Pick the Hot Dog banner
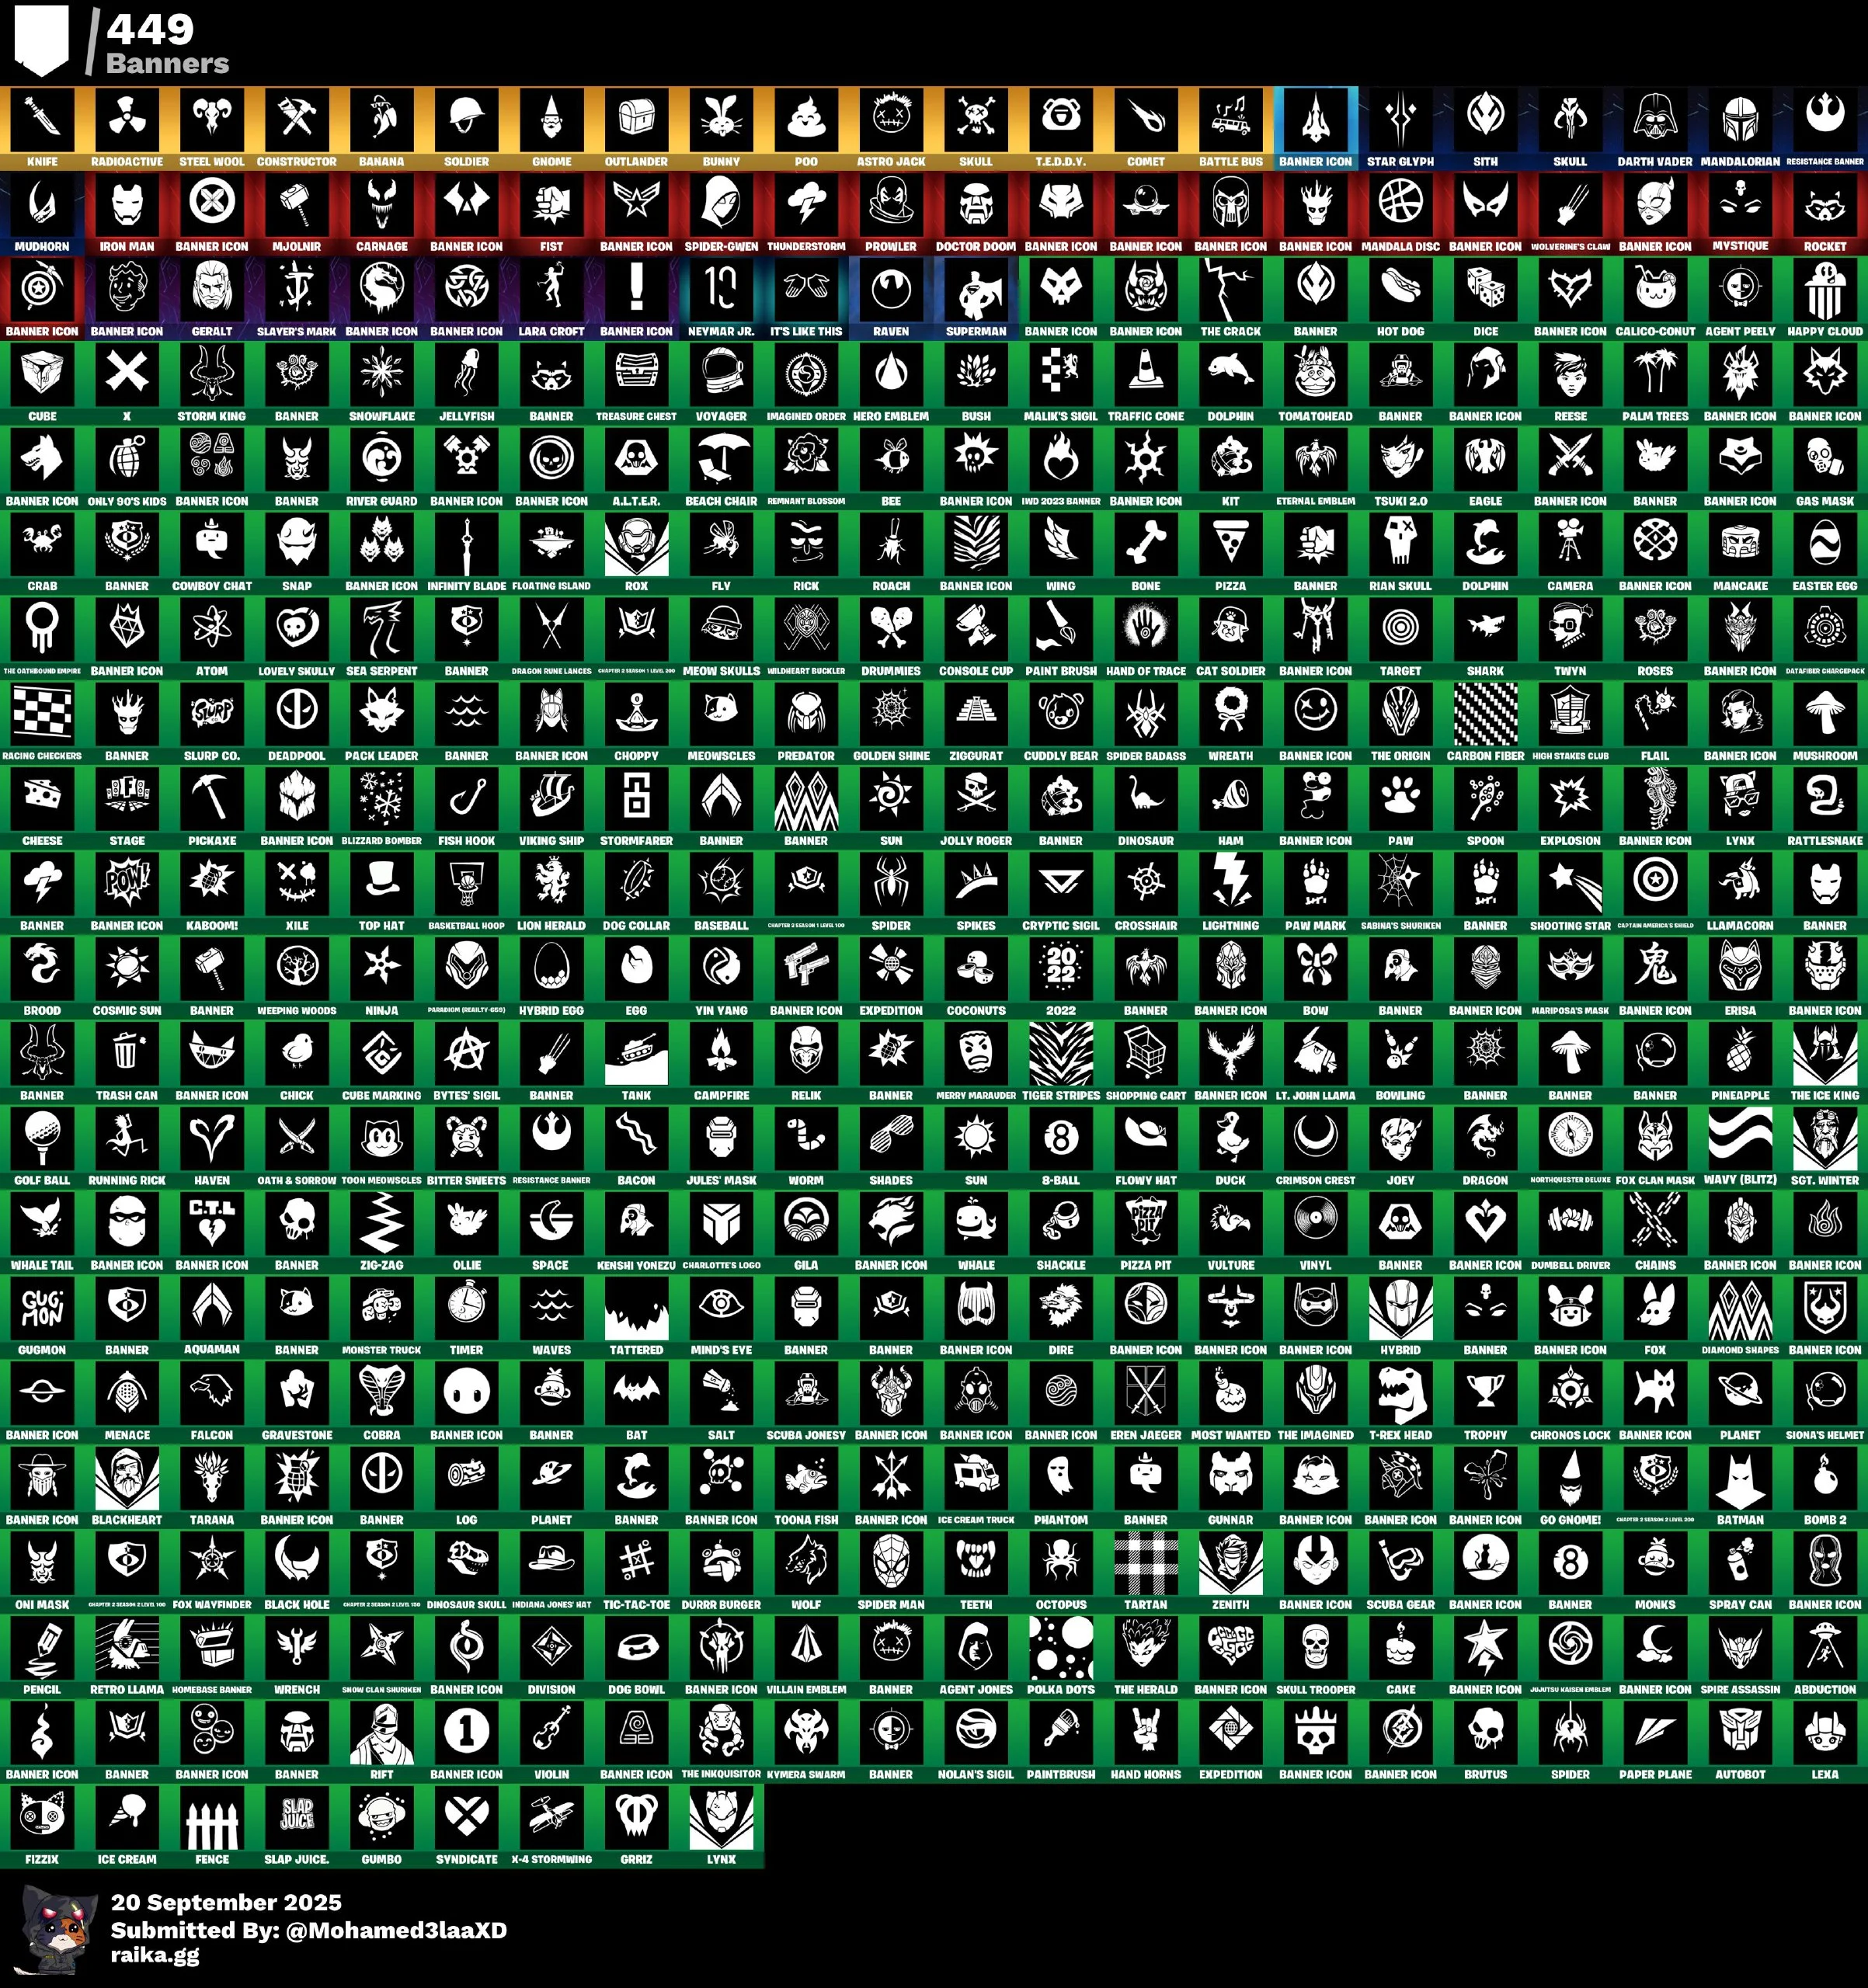Viewport: 1868px width, 1988px height. tap(1400, 290)
